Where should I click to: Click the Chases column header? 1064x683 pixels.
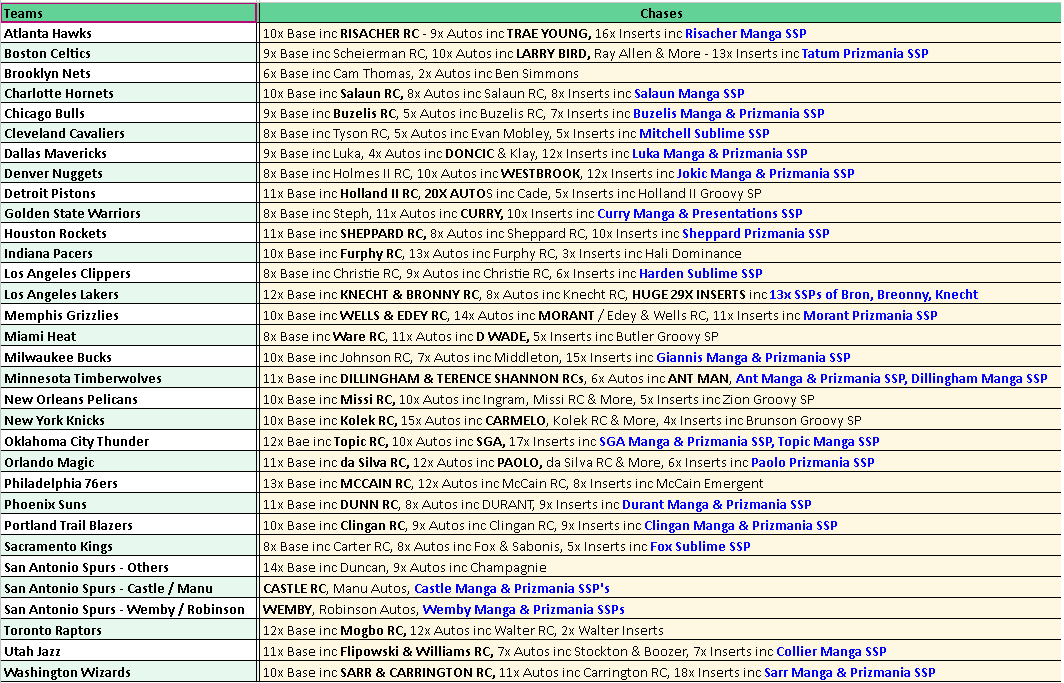pyautogui.click(x=660, y=13)
